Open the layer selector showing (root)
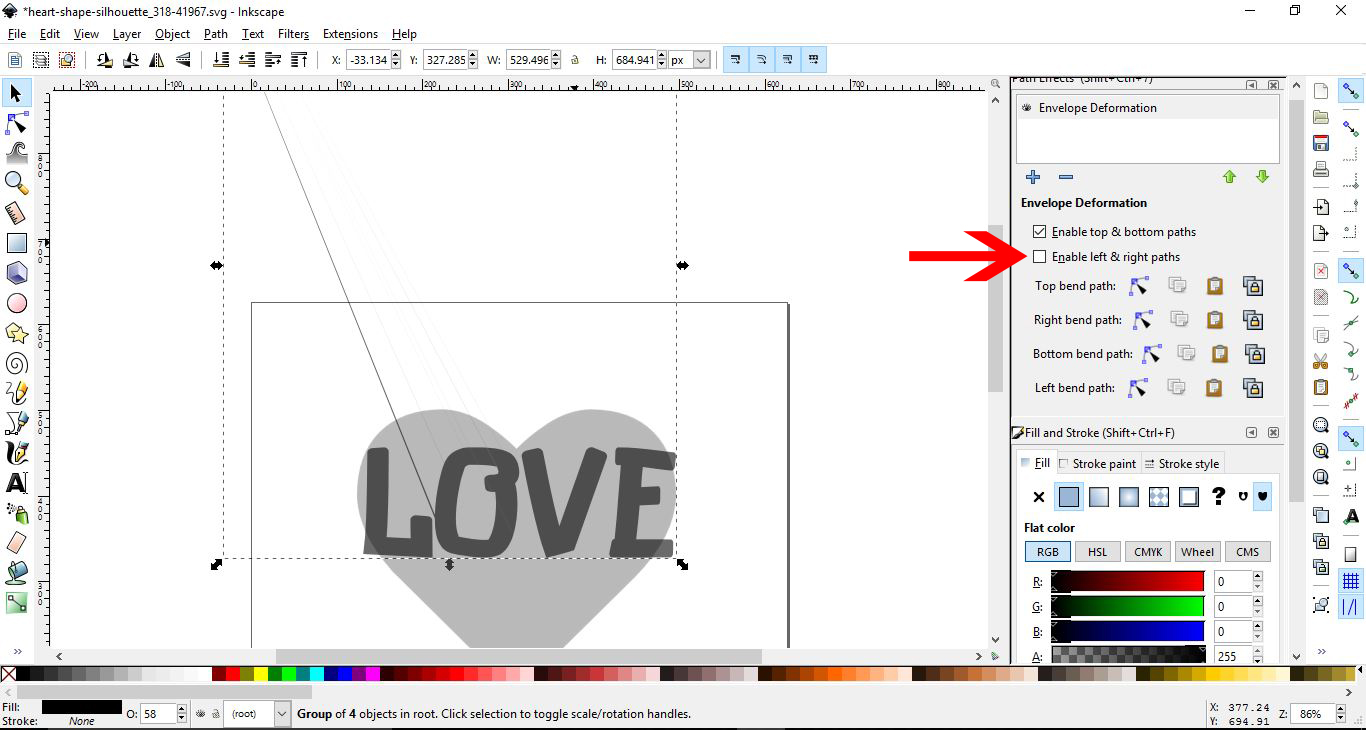This screenshot has width=1366, height=730. coord(255,713)
